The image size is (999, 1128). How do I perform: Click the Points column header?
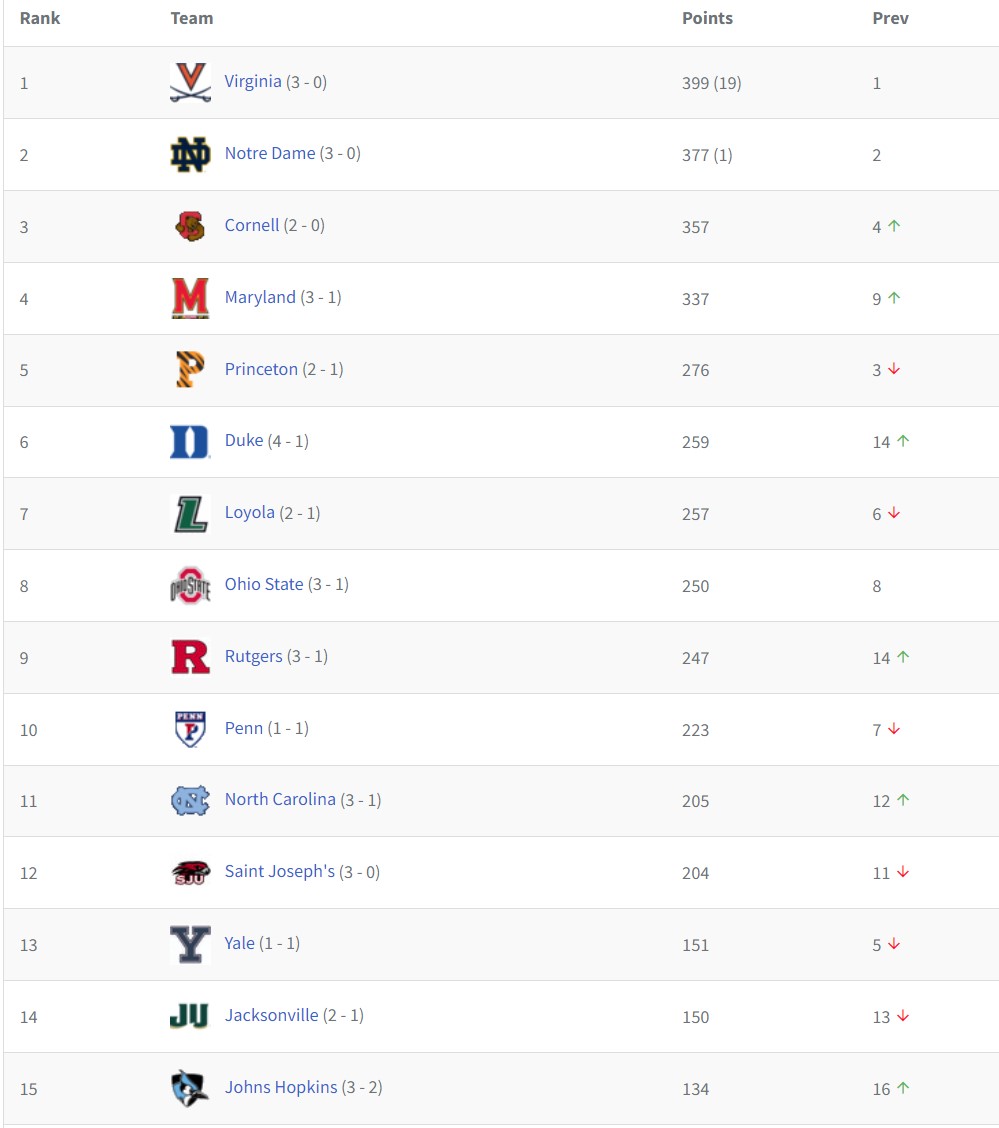click(707, 18)
